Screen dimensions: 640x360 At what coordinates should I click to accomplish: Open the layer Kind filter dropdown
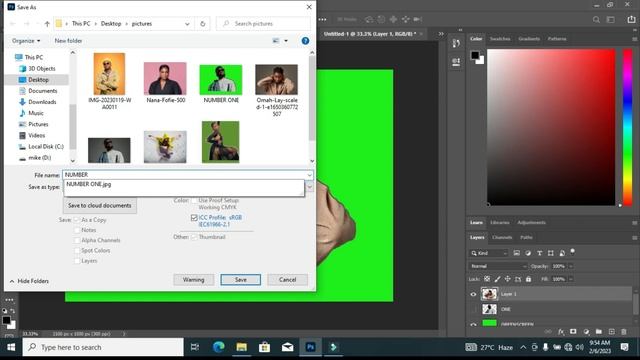489,253
